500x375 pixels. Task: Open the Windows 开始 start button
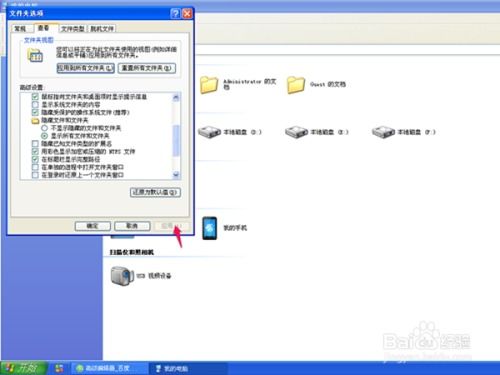tap(22, 368)
